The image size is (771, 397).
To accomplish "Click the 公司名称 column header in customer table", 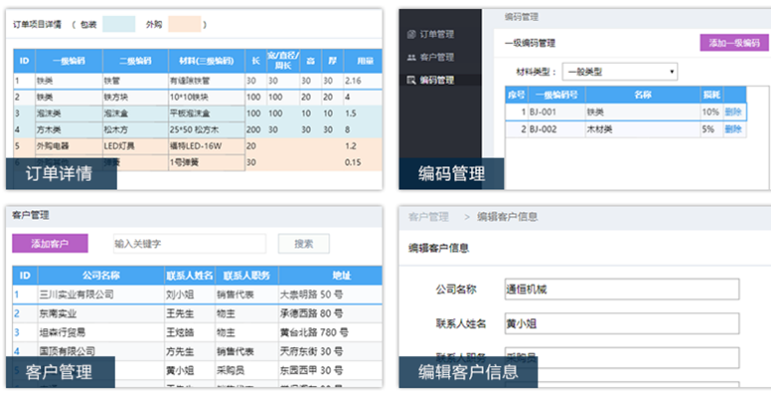I will (101, 275).
